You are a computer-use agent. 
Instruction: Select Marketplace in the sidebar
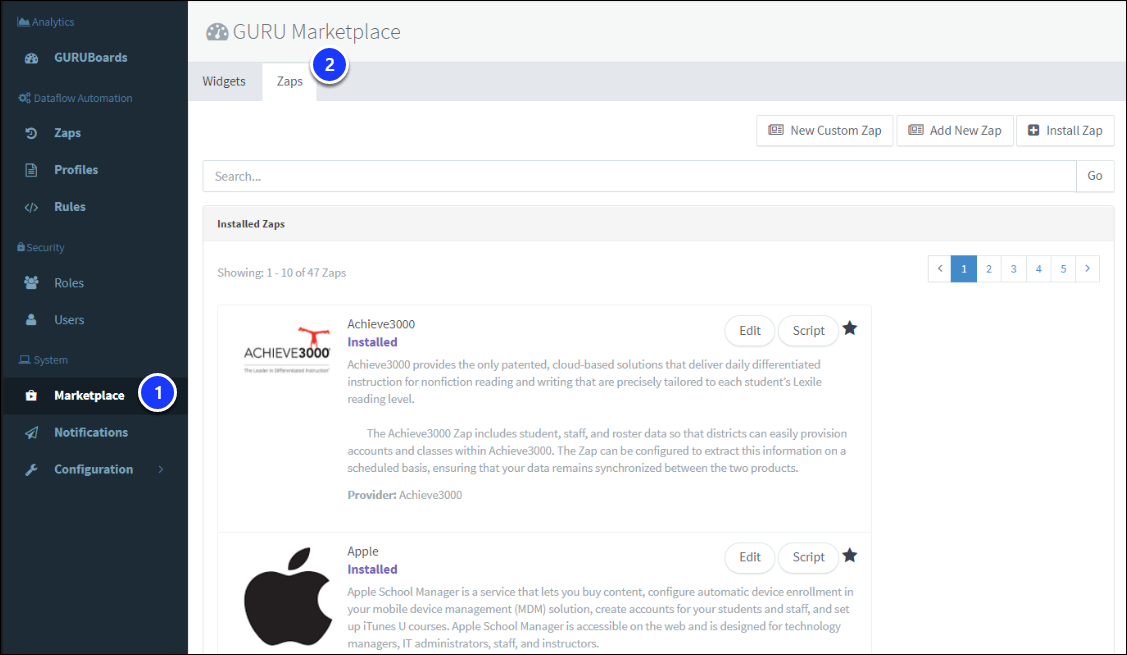coord(89,395)
